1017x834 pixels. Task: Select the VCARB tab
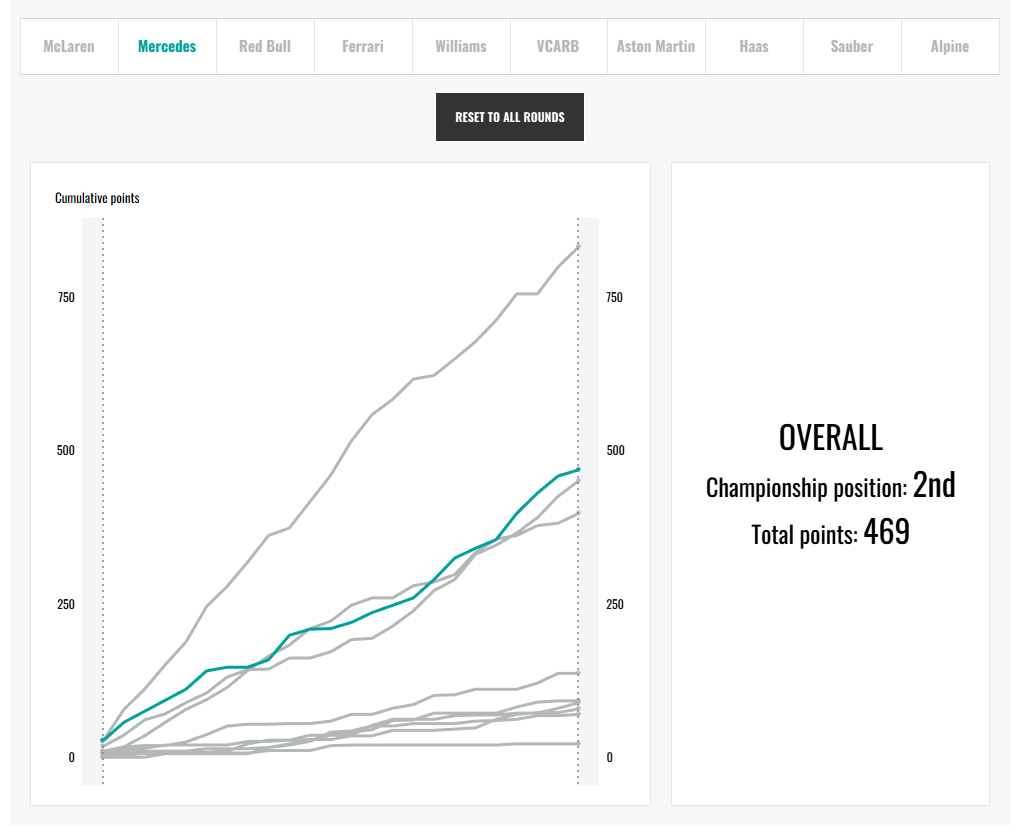tap(558, 47)
